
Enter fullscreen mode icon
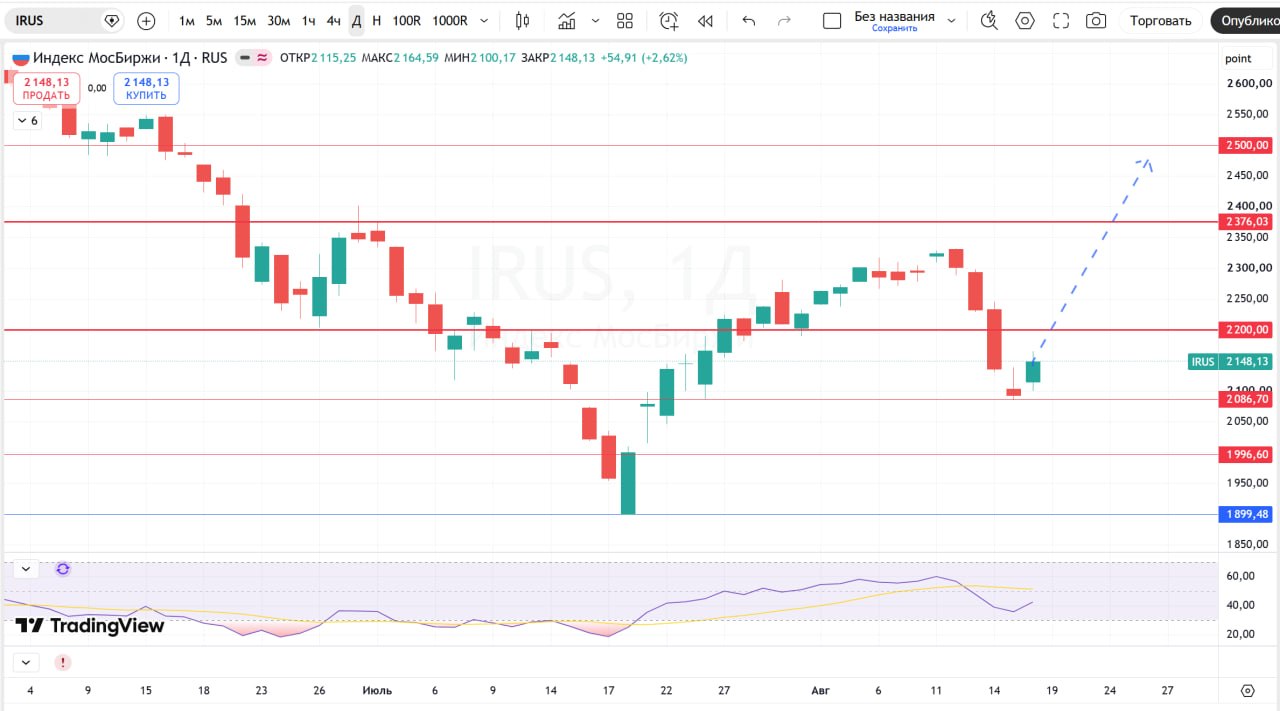click(x=1061, y=20)
